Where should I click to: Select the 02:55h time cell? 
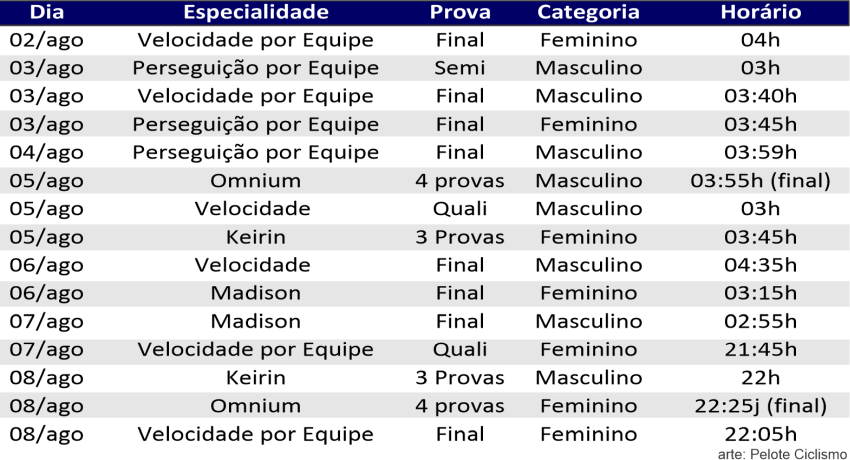760,321
